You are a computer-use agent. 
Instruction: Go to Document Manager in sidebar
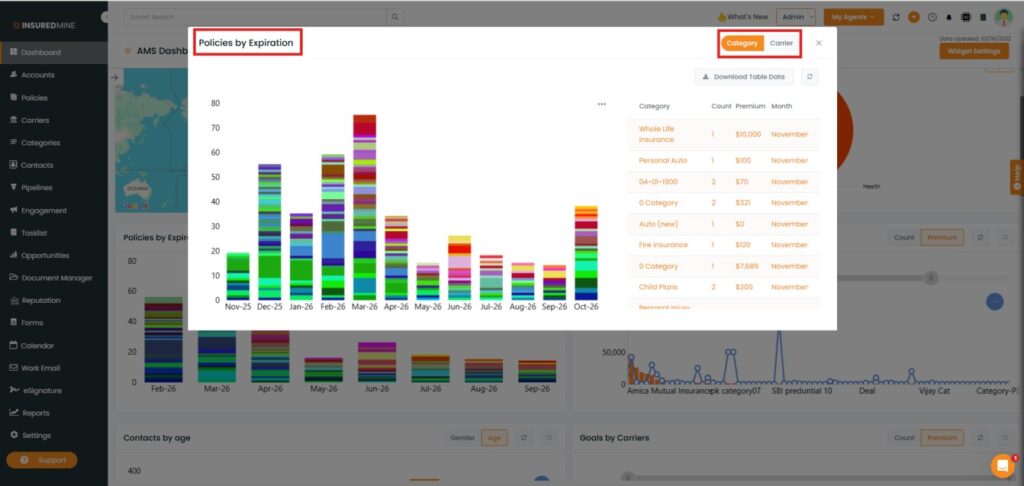click(57, 278)
